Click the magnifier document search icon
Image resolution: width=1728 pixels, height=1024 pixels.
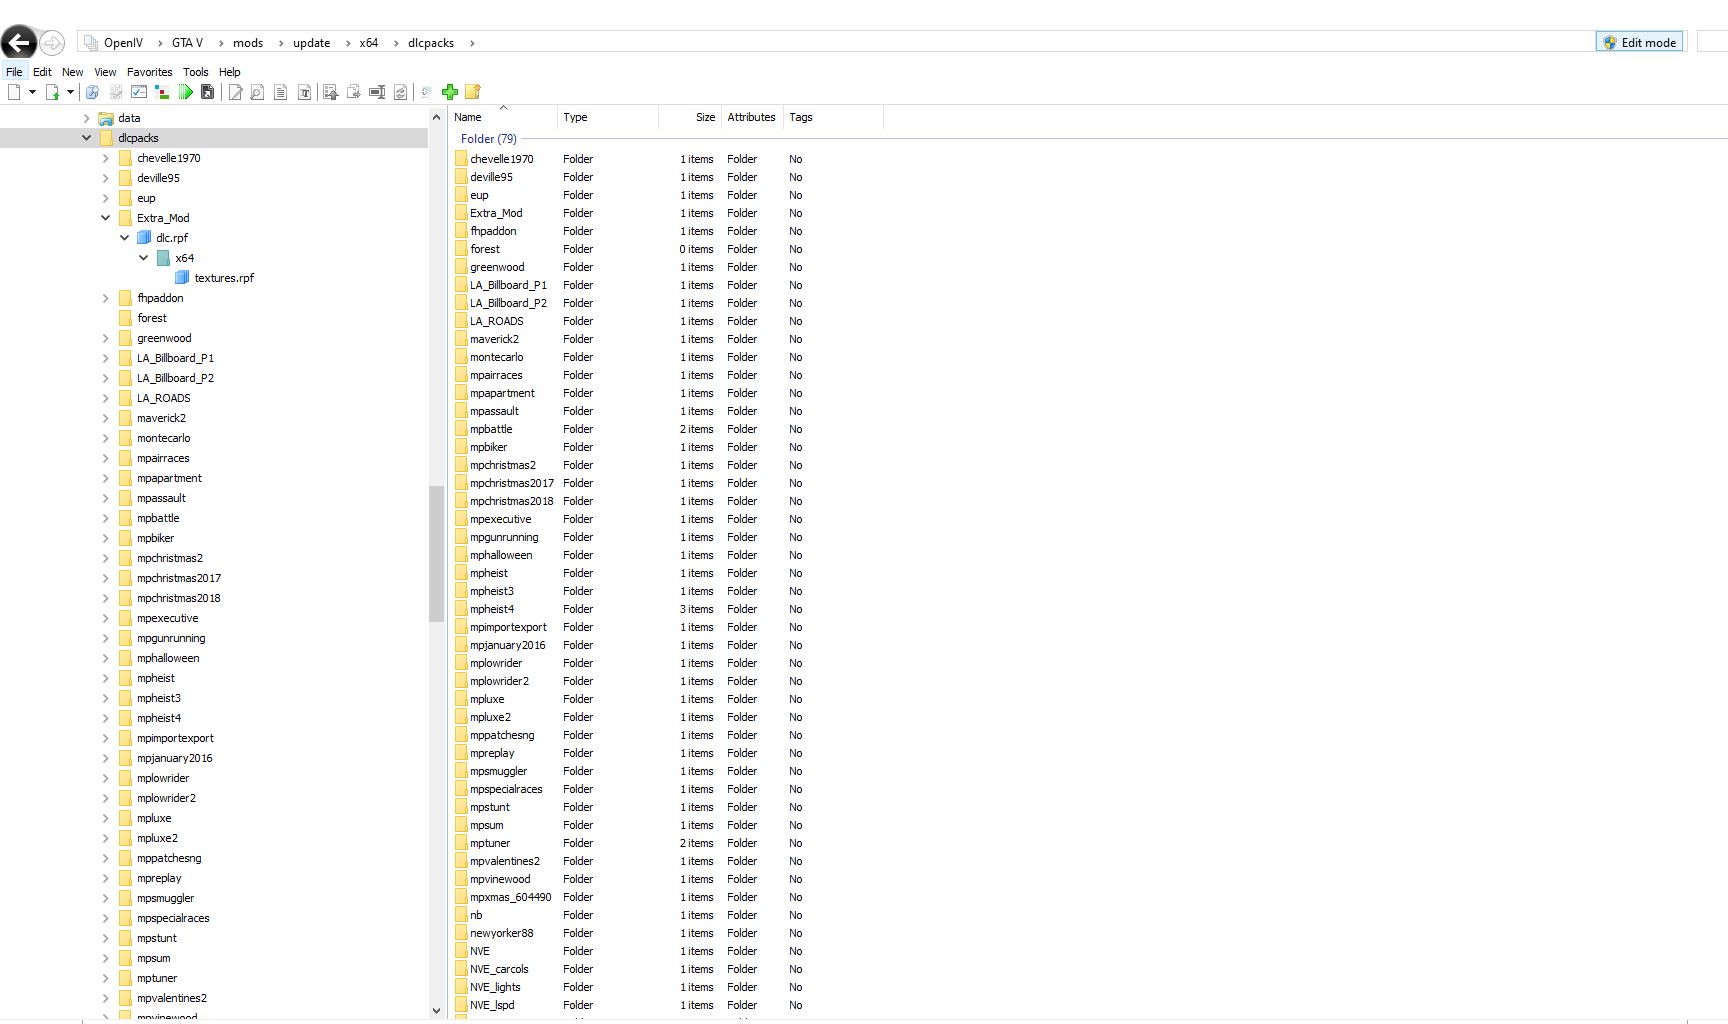257,92
